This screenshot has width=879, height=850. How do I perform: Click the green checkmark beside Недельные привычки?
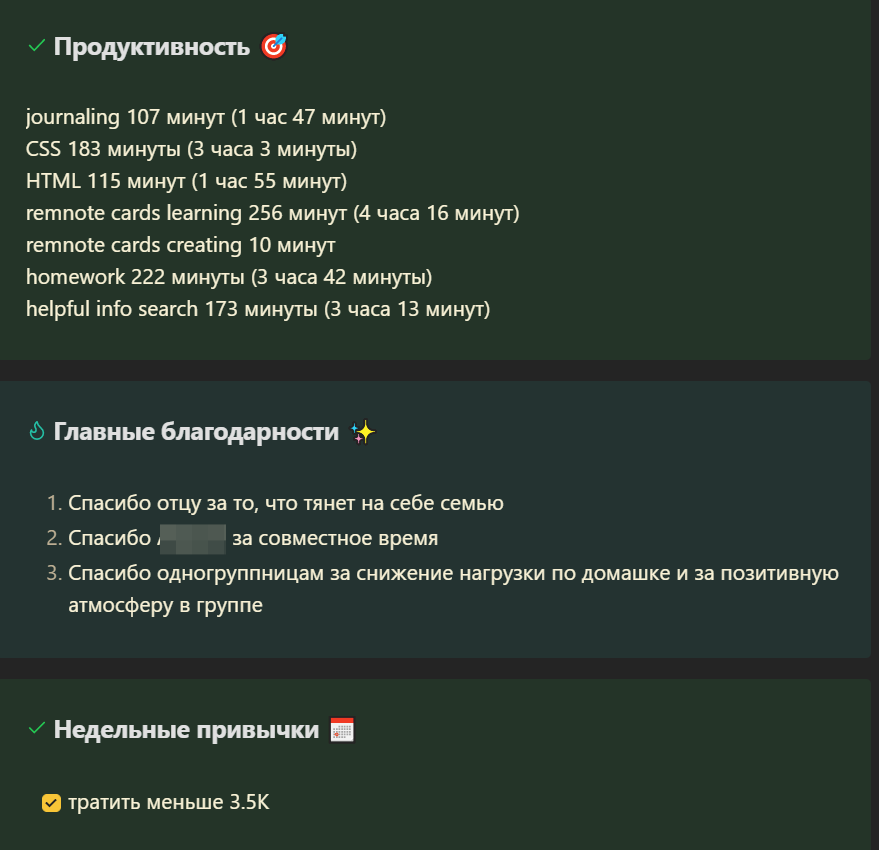point(36,729)
